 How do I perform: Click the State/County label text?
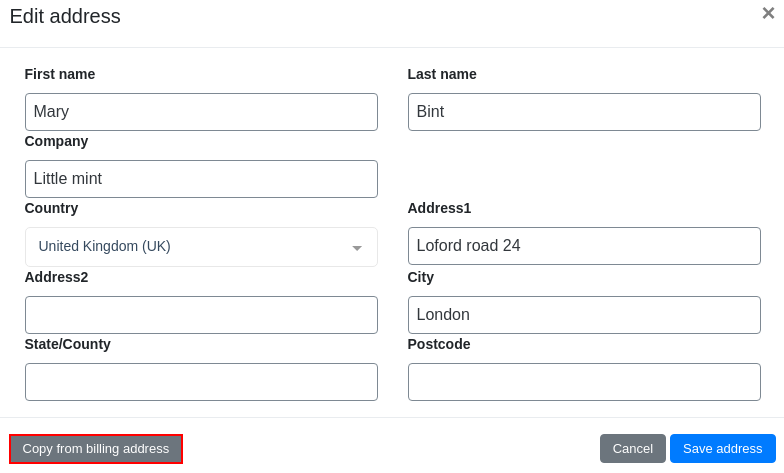coord(68,344)
